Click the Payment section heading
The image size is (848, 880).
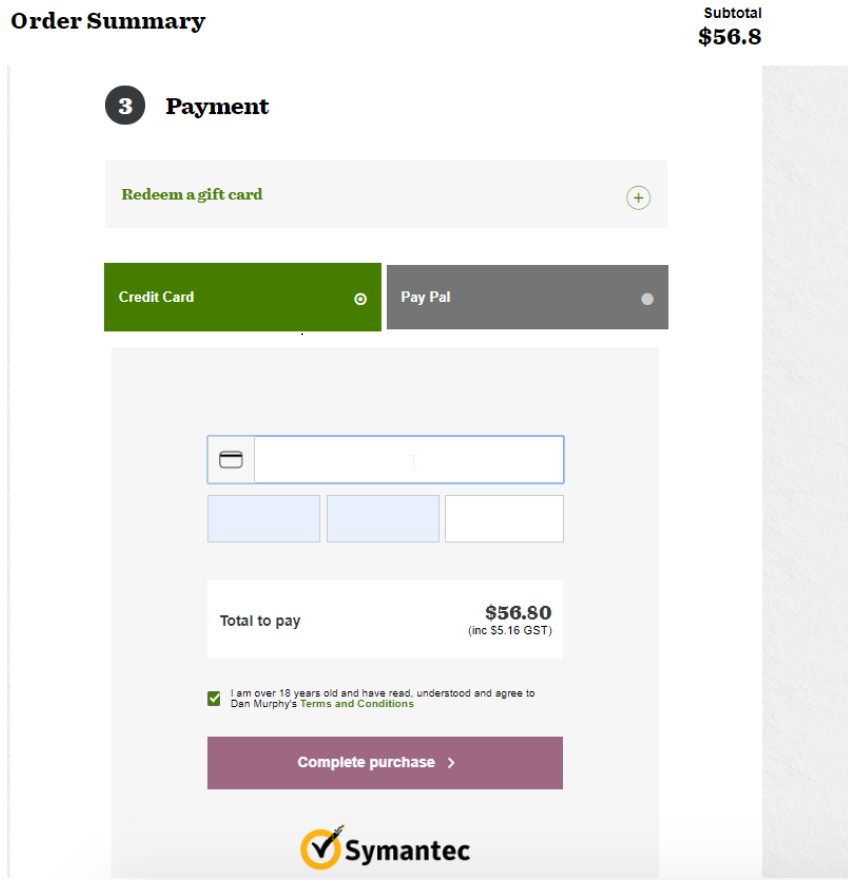[x=217, y=107]
